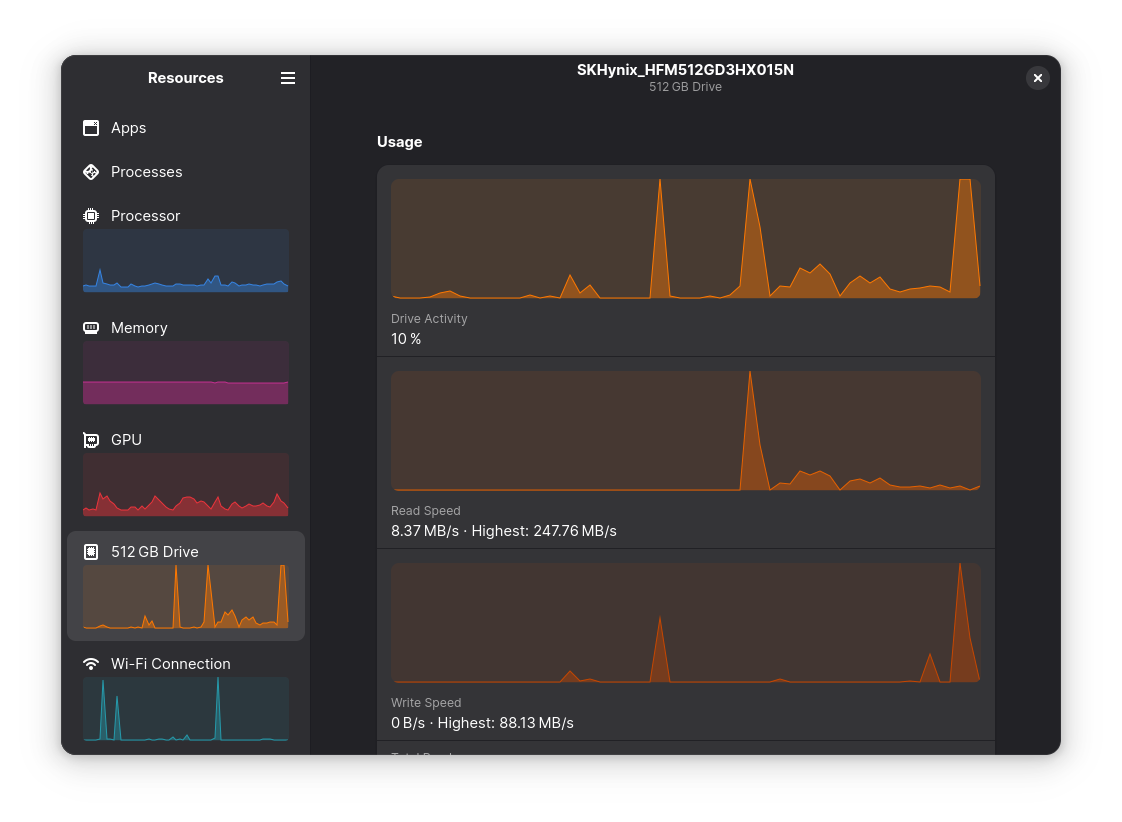Click the Drive Activity 10 % value
This screenshot has width=1122, height=822.
tap(406, 339)
